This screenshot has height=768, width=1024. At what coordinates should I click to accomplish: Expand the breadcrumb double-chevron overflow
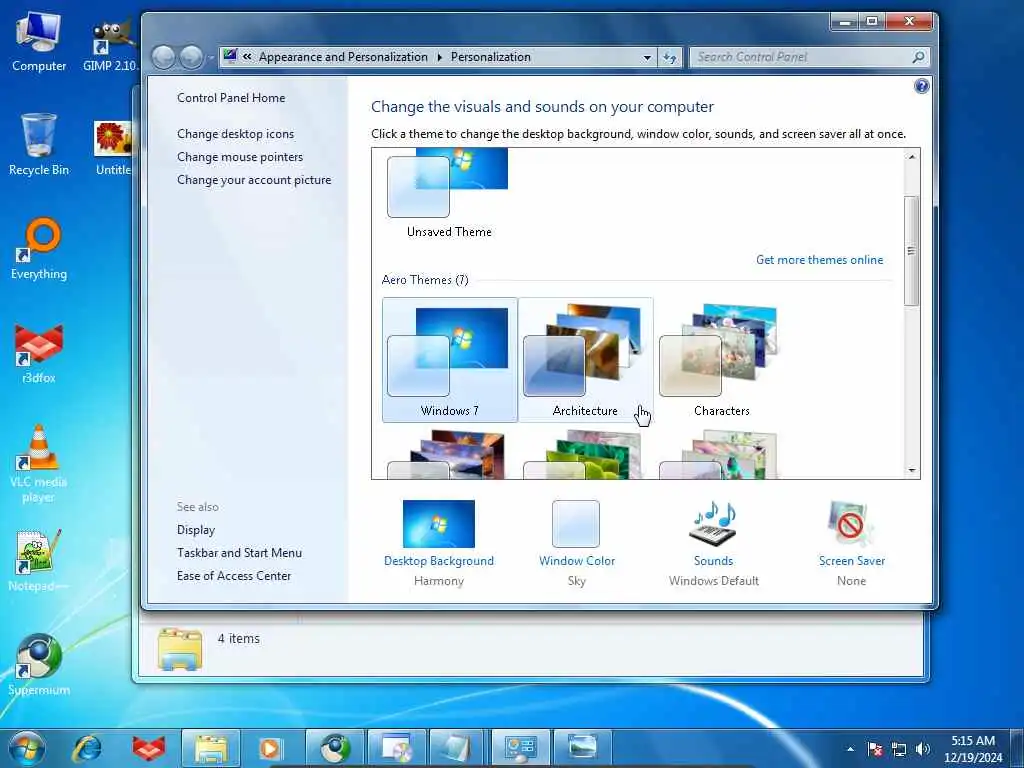point(247,57)
